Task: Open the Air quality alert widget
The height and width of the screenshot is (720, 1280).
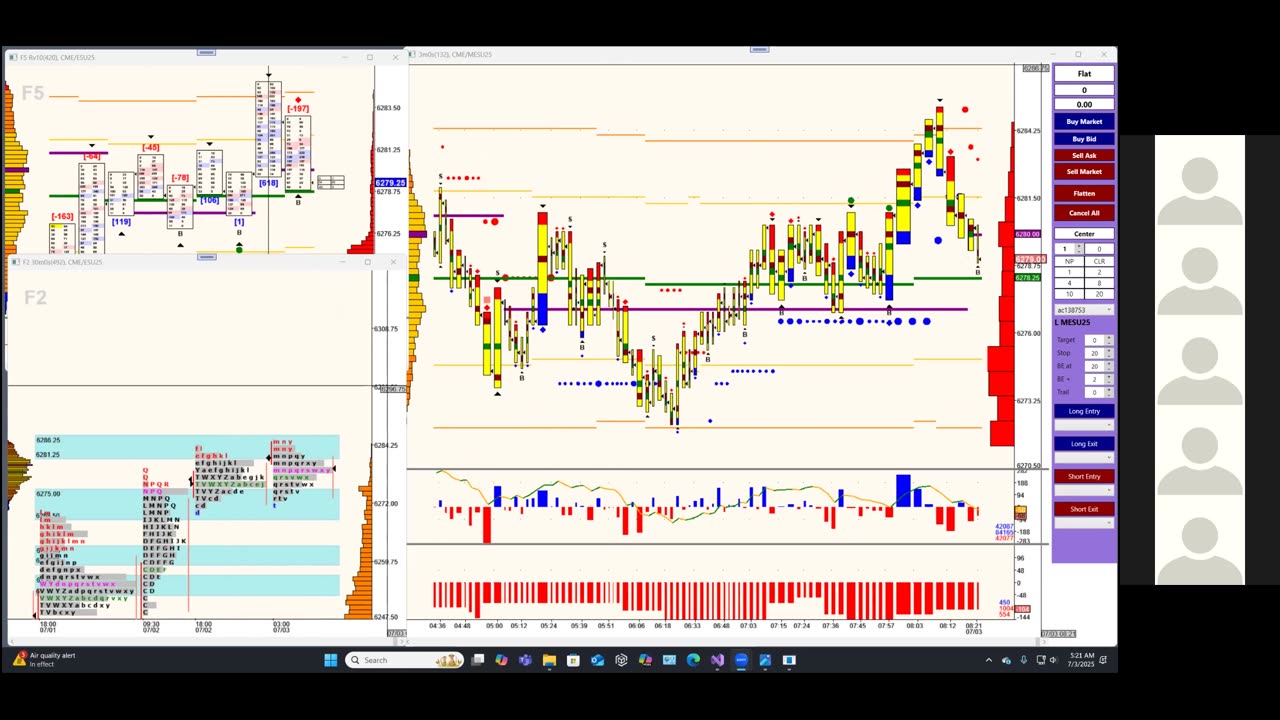Action: [x=45, y=660]
